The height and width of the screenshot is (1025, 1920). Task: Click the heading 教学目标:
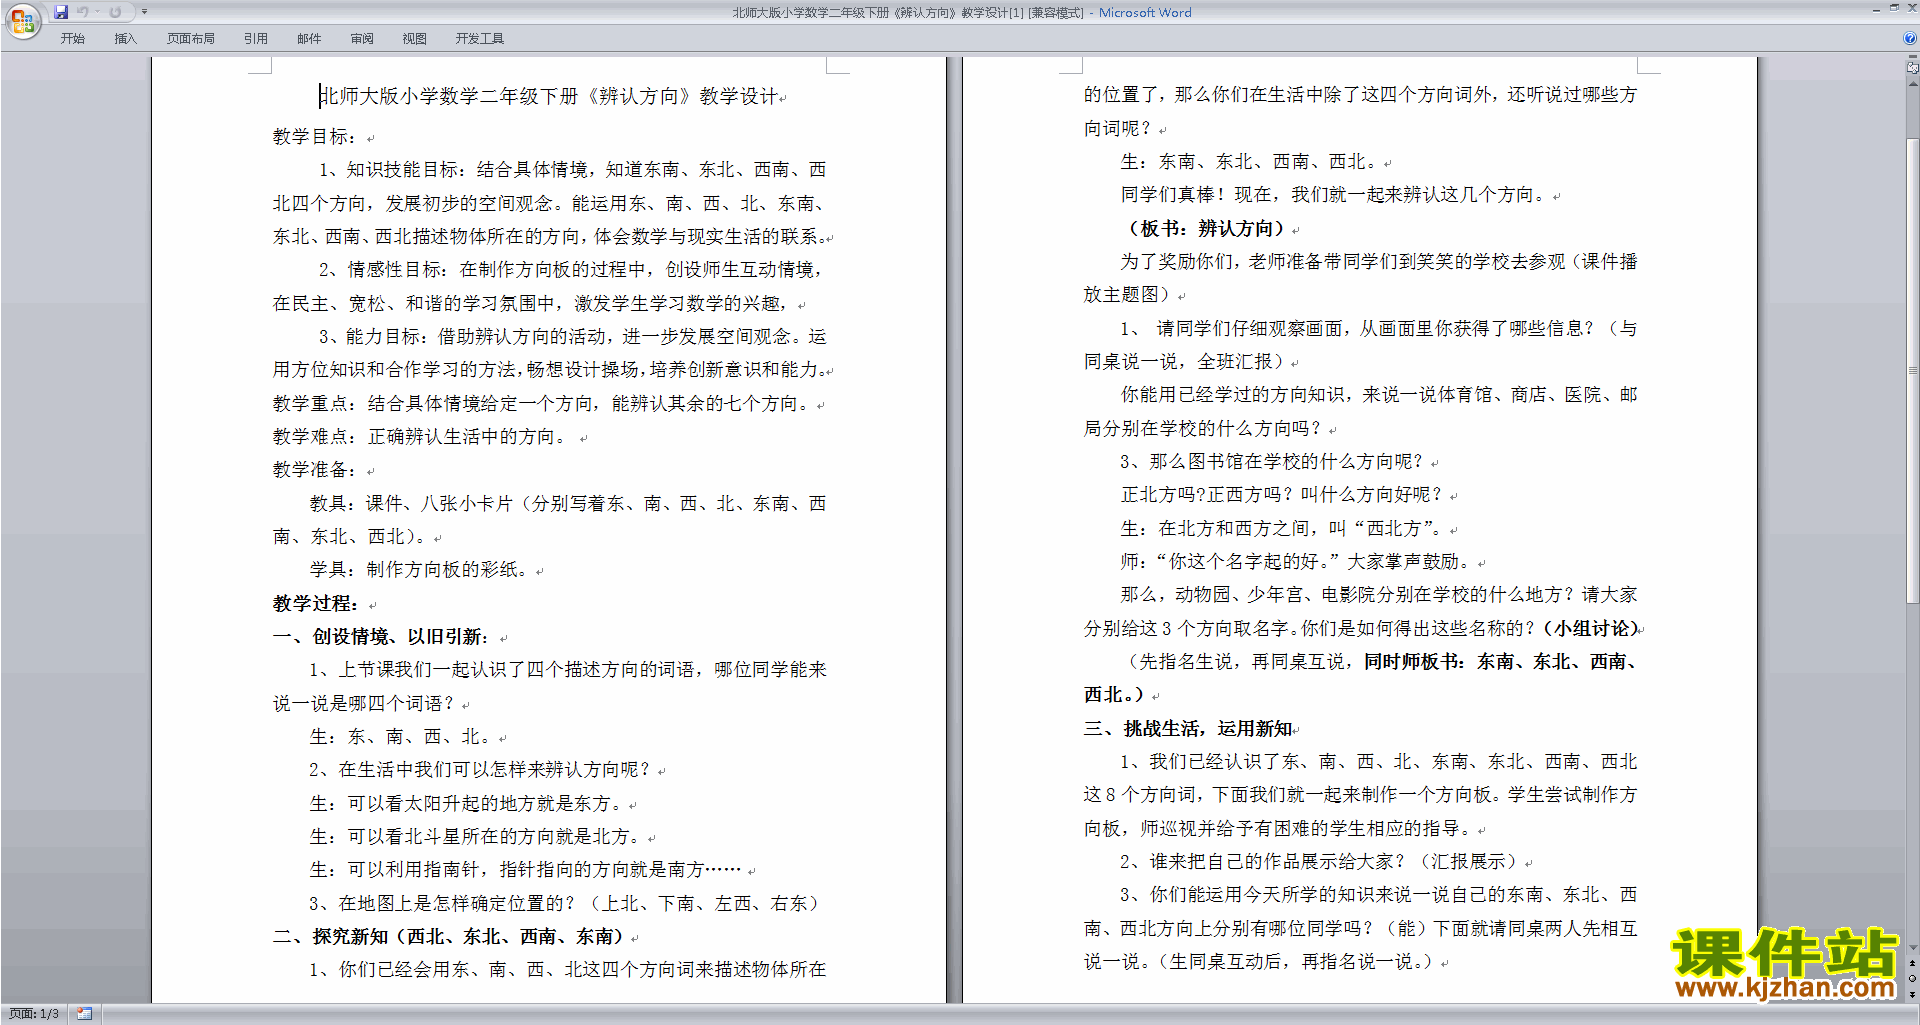[x=315, y=137]
